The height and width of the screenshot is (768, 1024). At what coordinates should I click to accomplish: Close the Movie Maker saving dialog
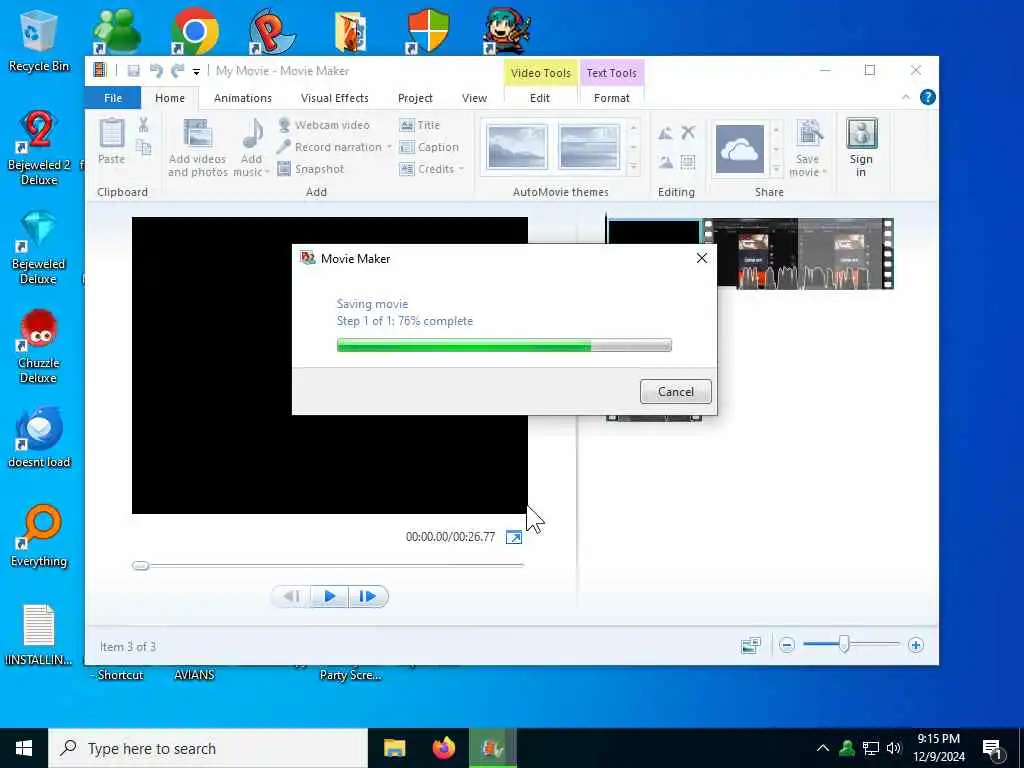(x=701, y=258)
